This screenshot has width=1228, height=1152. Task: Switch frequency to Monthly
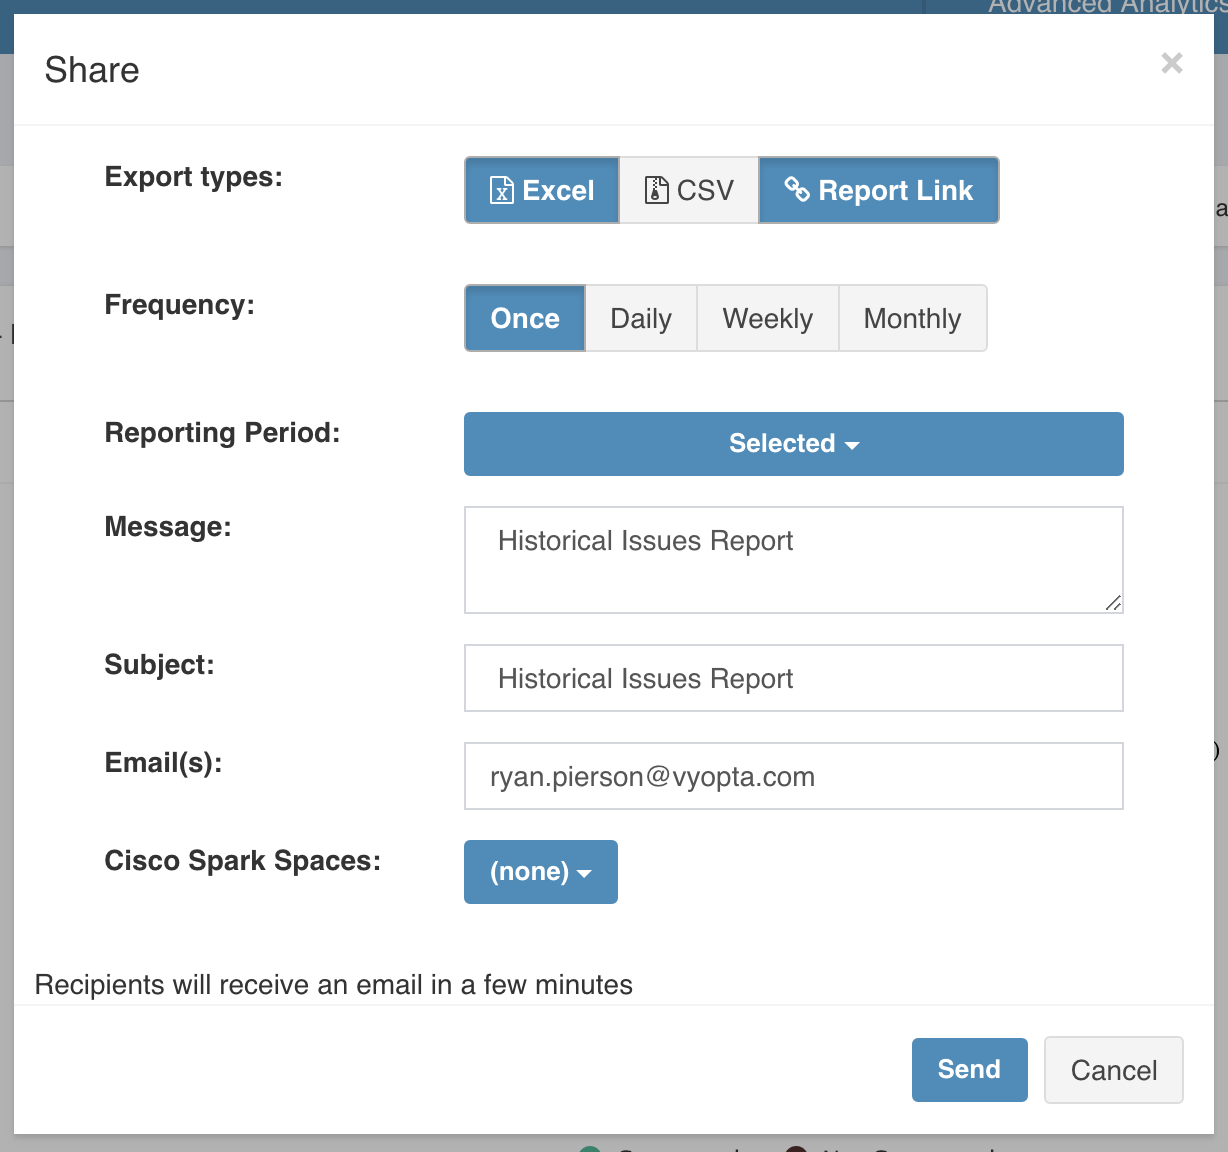tap(912, 318)
